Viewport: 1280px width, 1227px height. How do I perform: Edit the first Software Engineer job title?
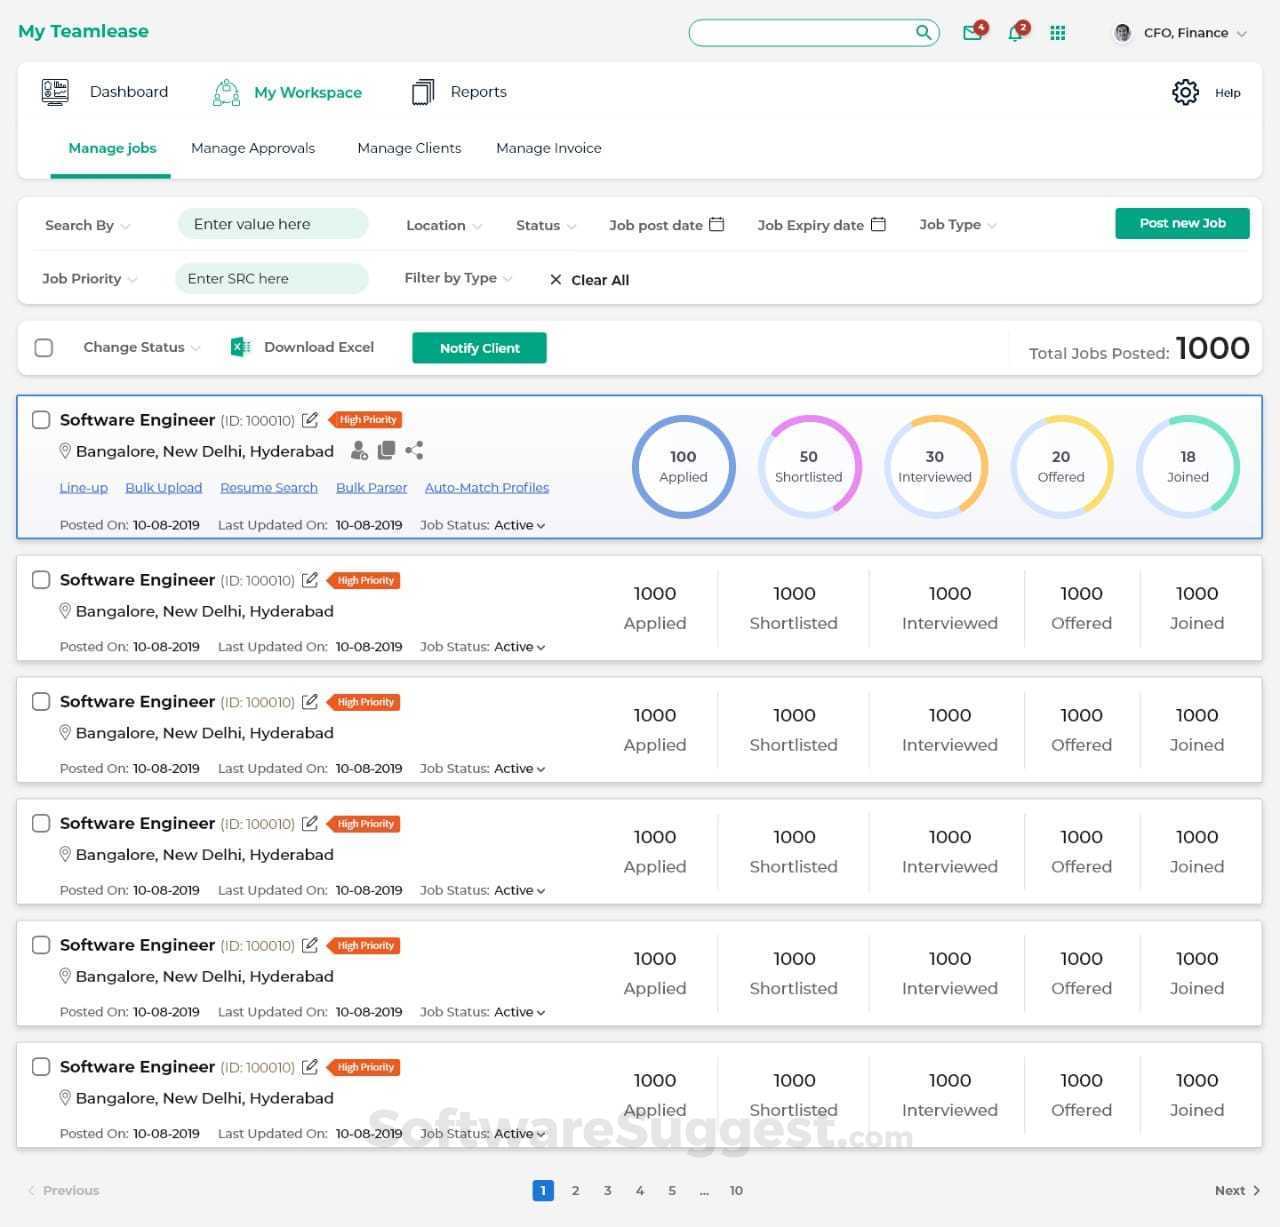click(x=310, y=420)
